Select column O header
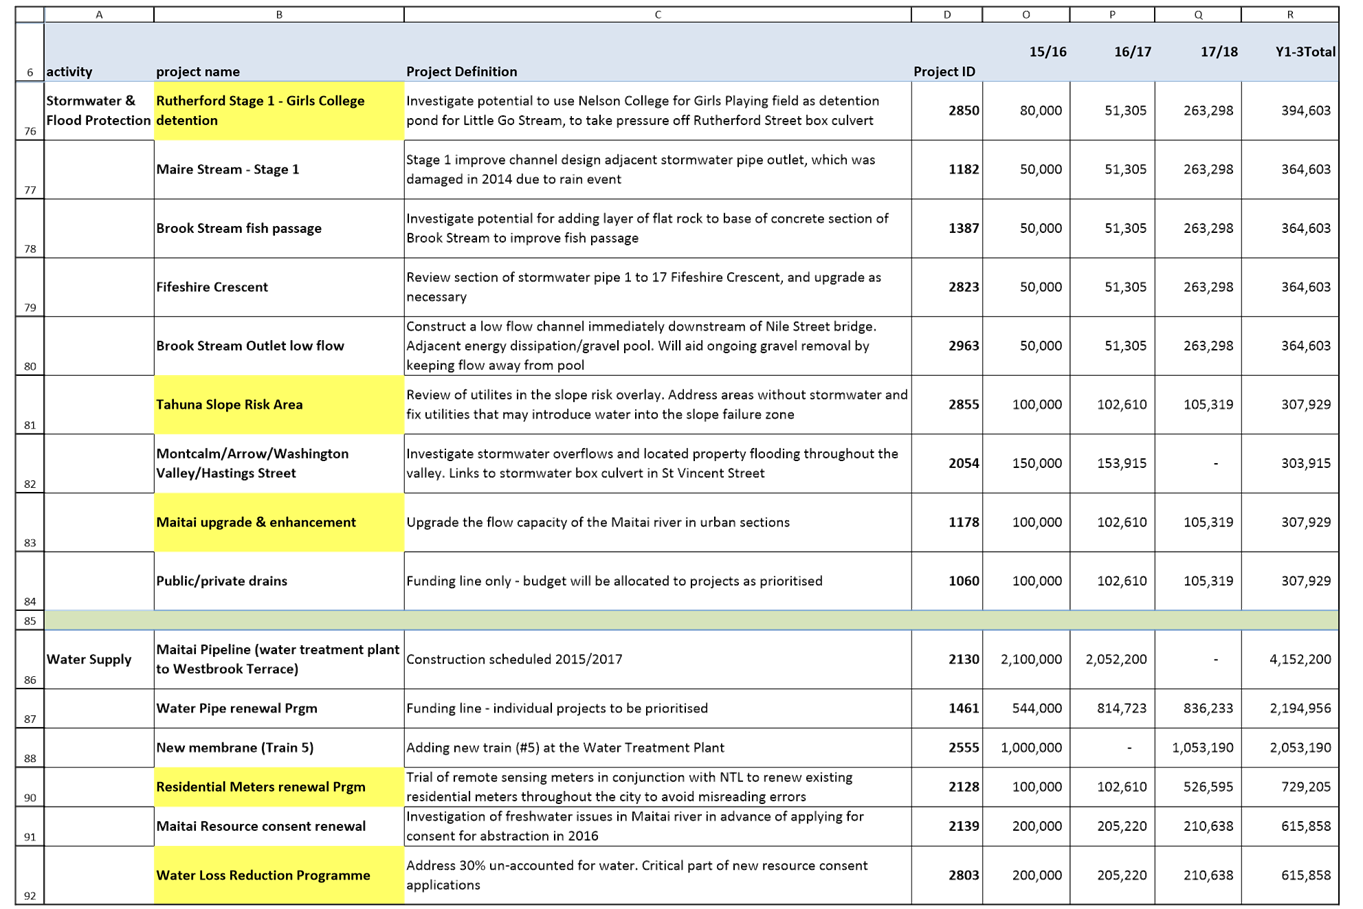This screenshot has width=1363, height=909. [x=1026, y=14]
